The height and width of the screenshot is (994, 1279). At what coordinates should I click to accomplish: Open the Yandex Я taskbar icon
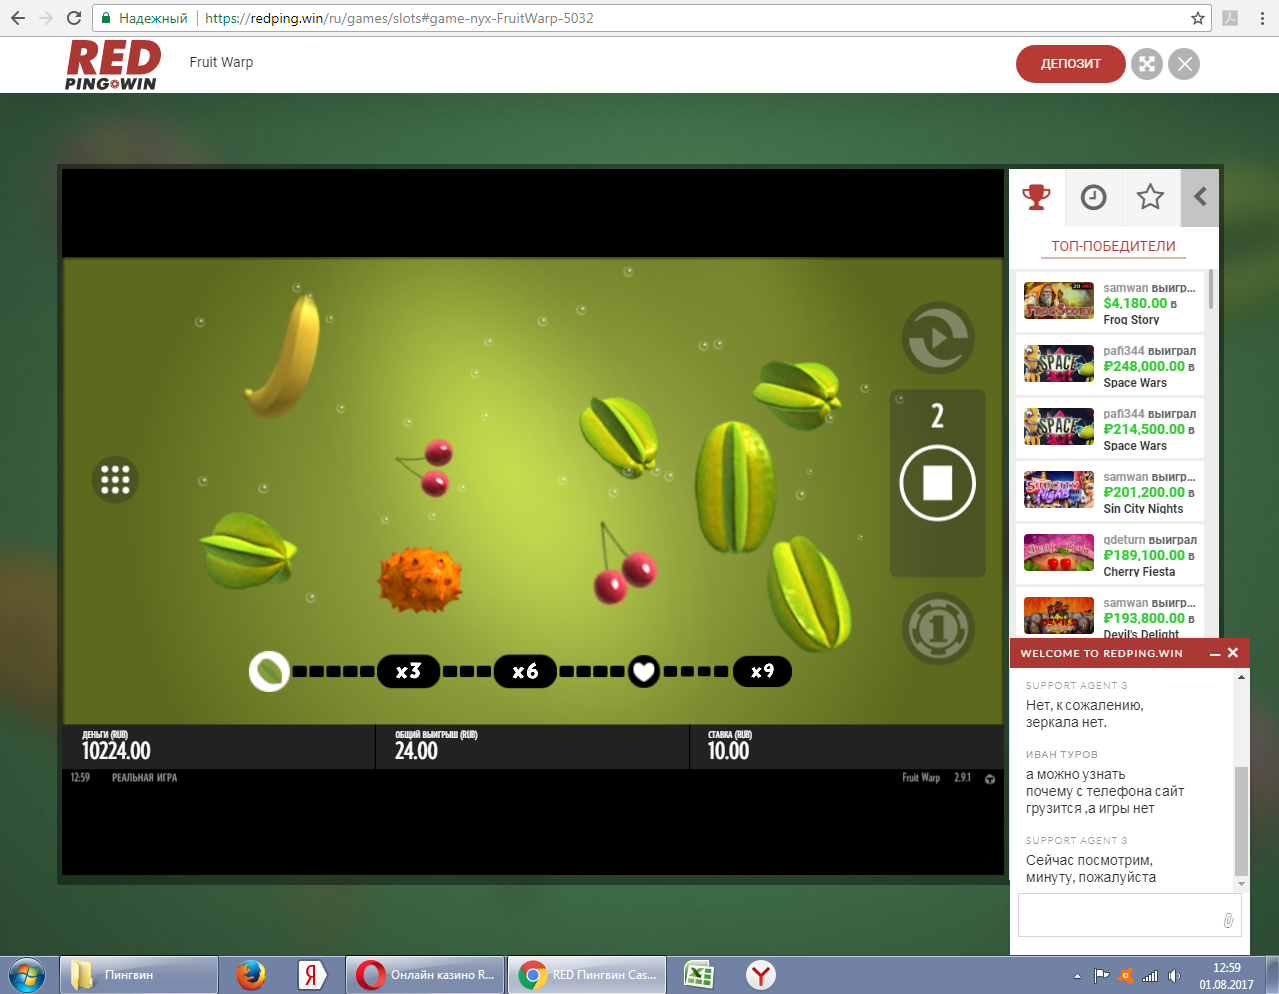coord(312,975)
